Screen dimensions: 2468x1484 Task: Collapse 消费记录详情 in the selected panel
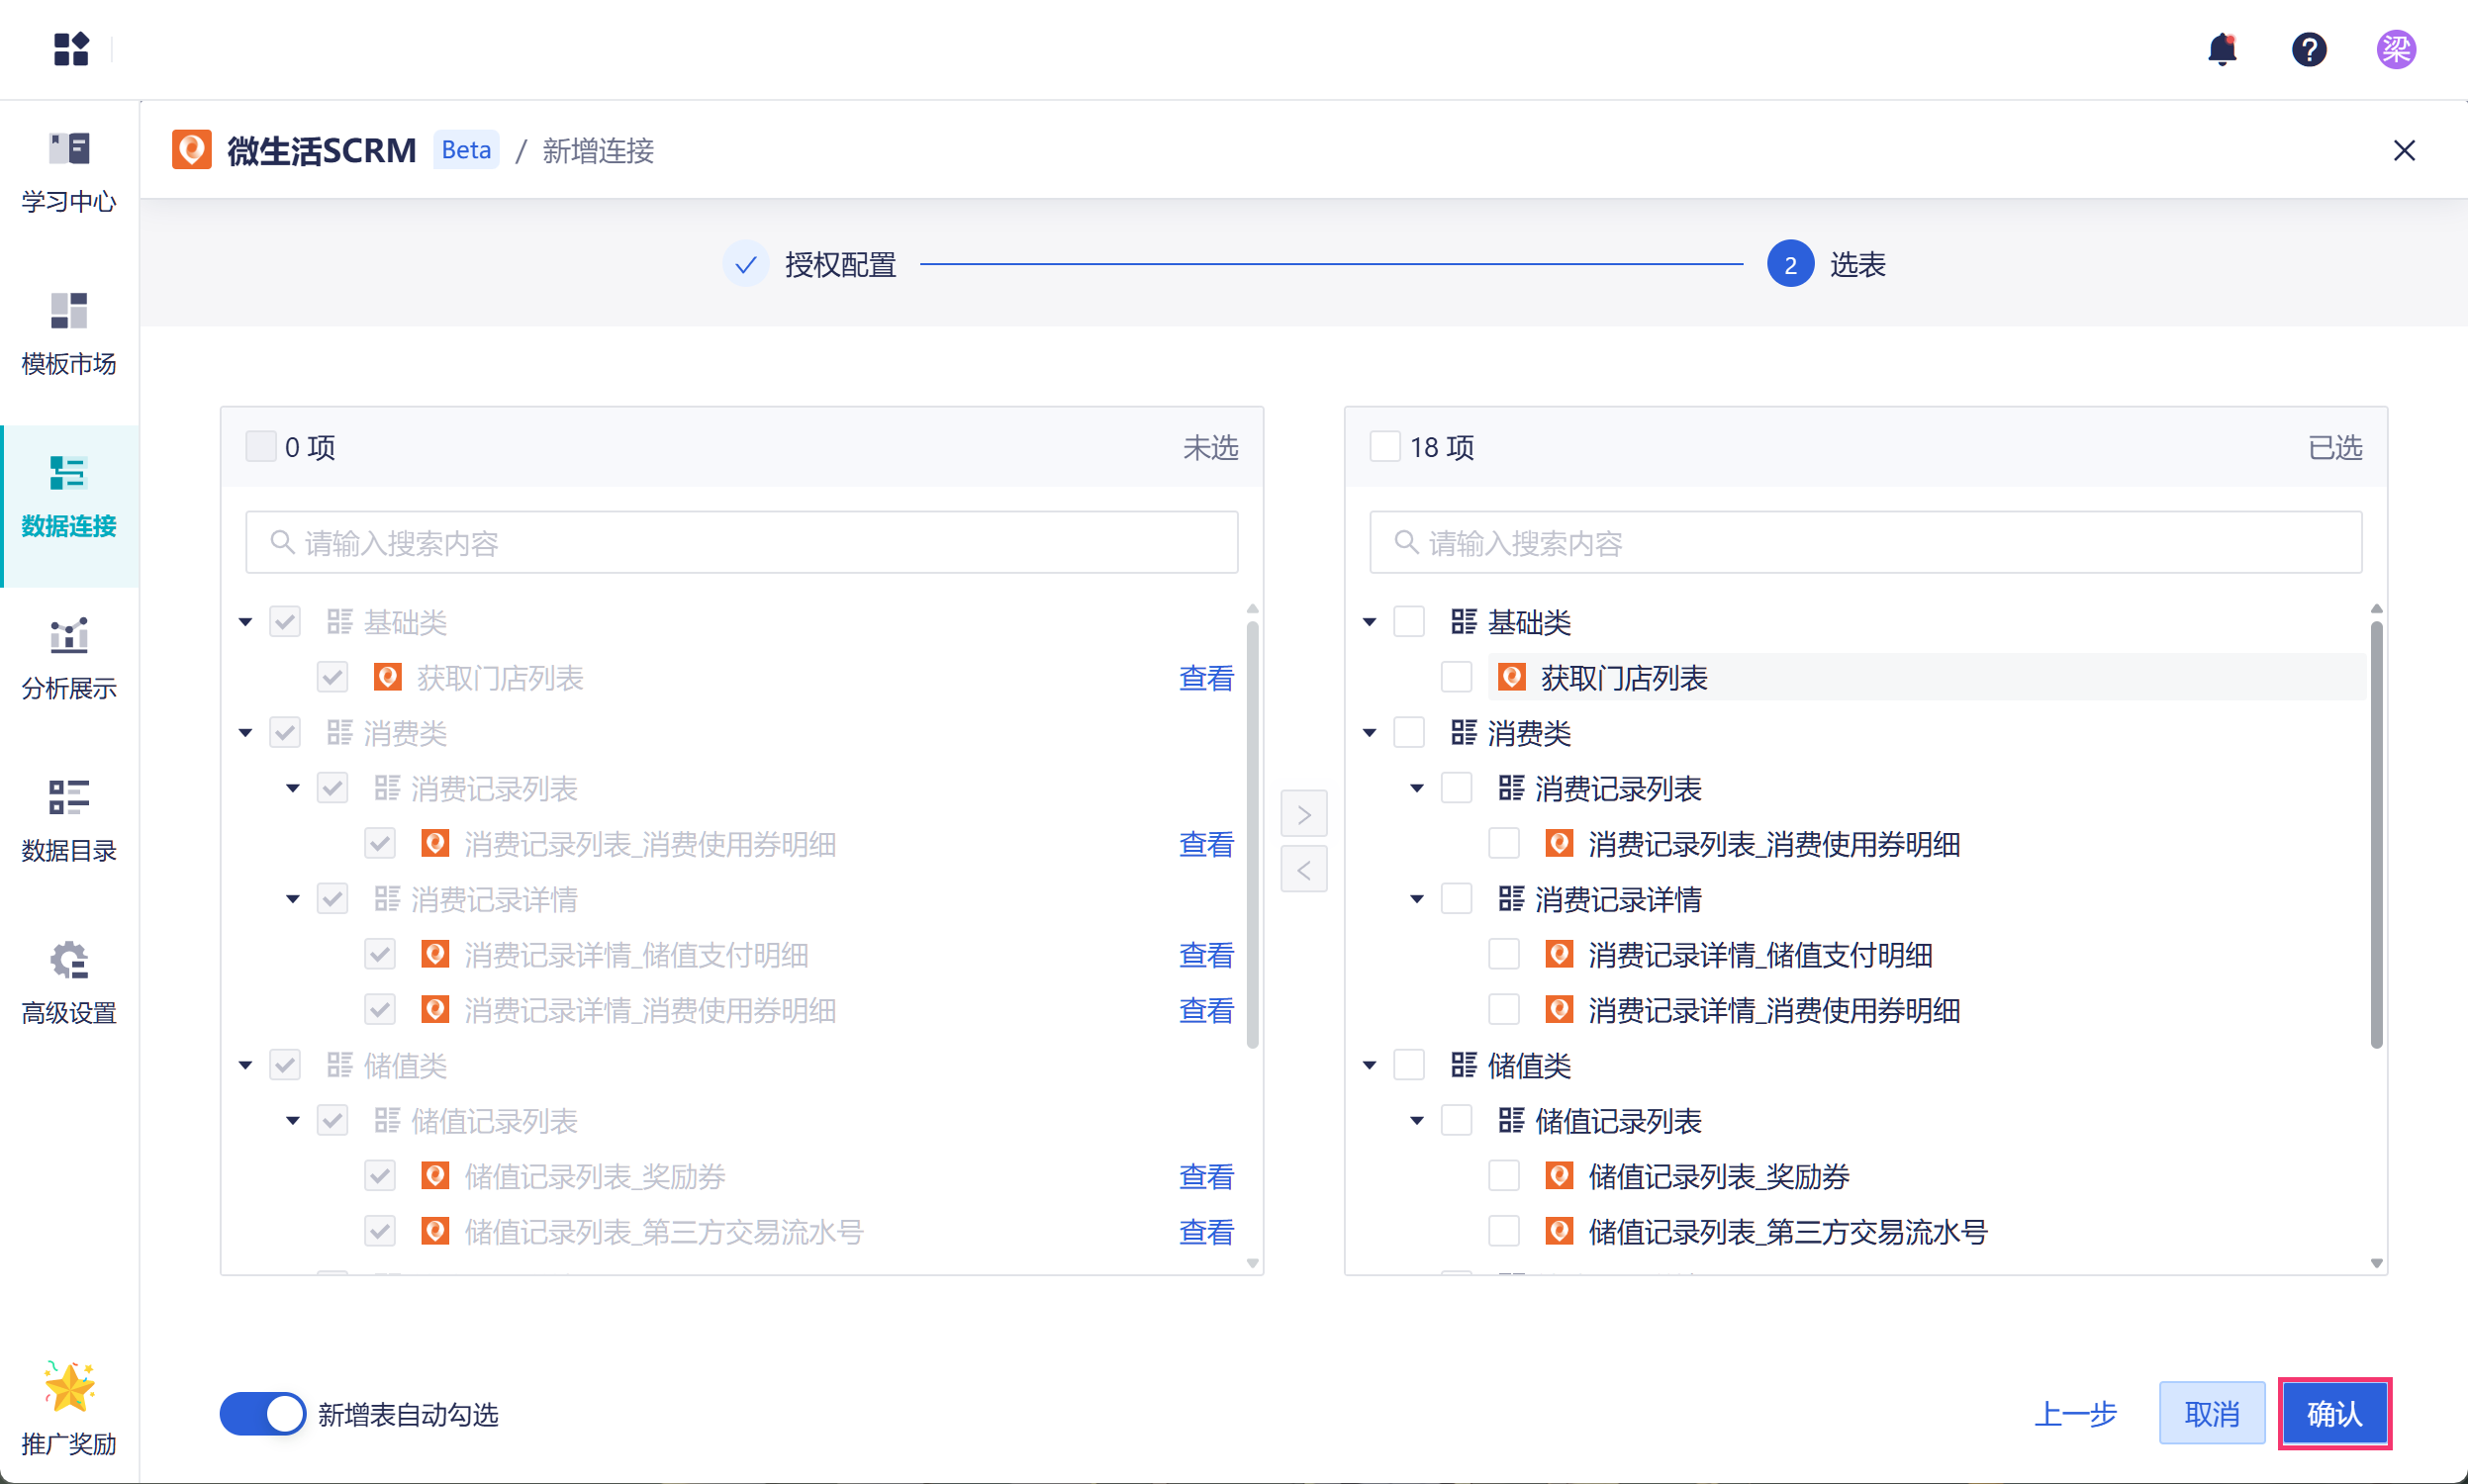point(1416,899)
